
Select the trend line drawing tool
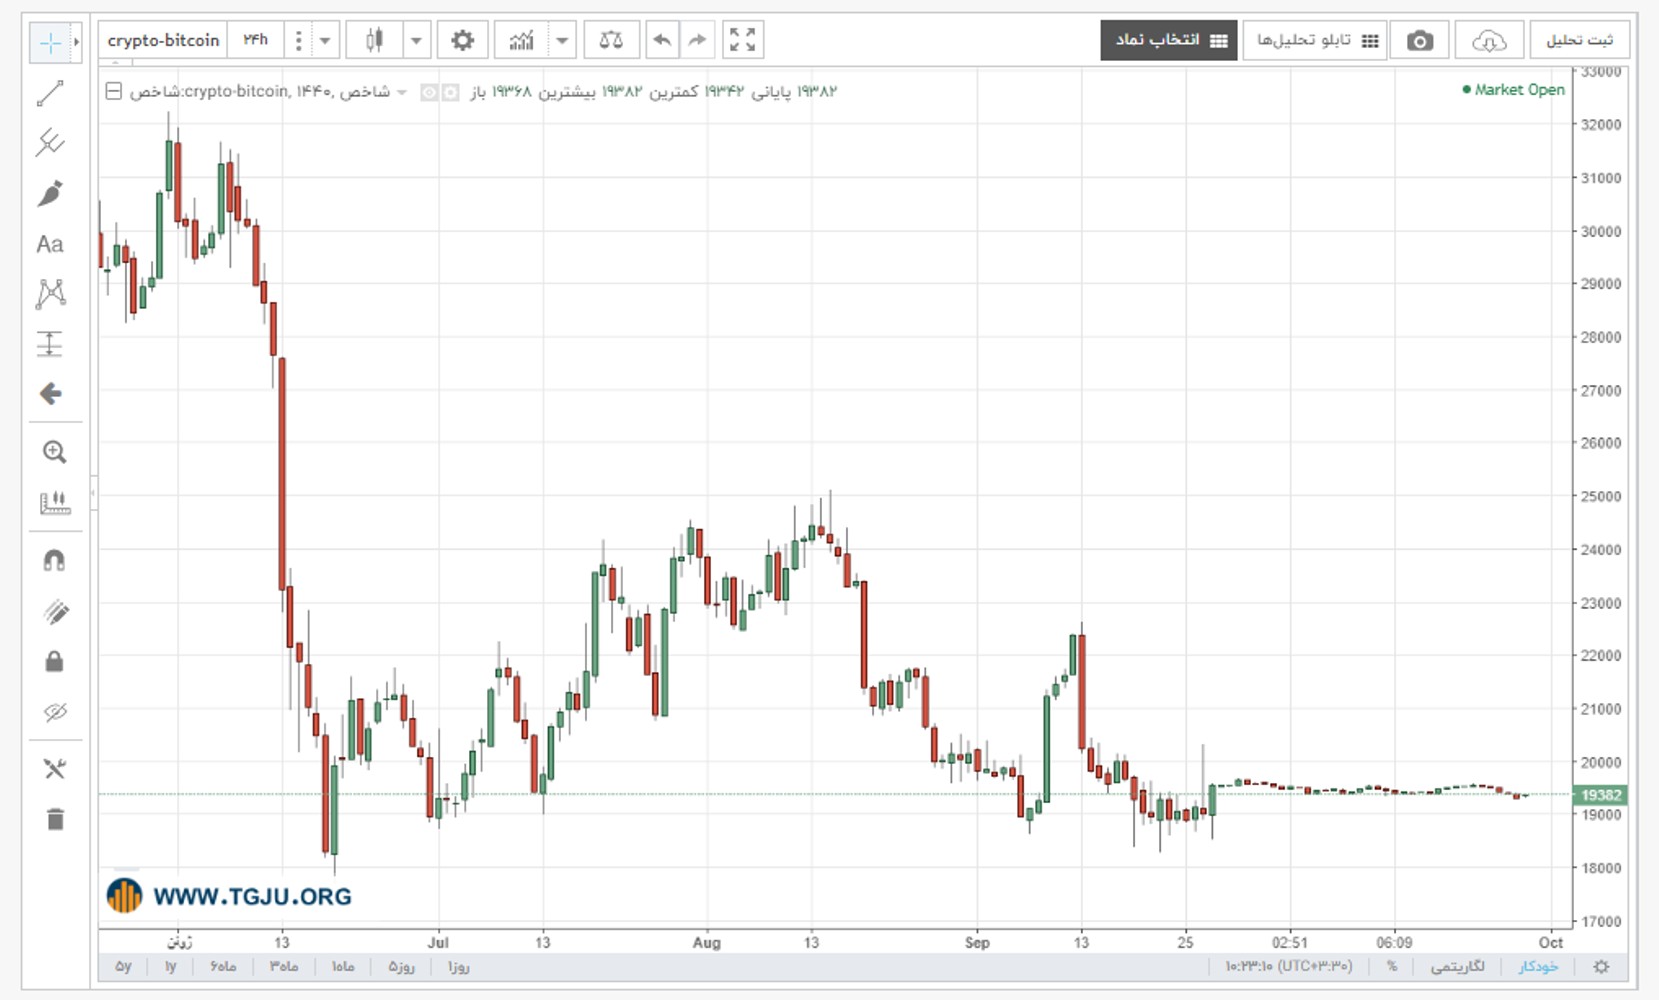pyautogui.click(x=50, y=93)
